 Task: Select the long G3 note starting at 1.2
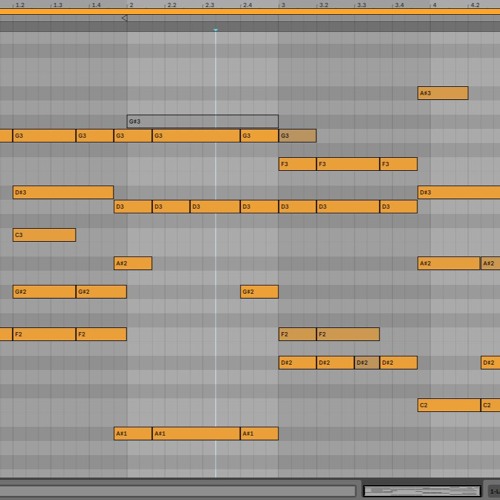tap(44, 136)
